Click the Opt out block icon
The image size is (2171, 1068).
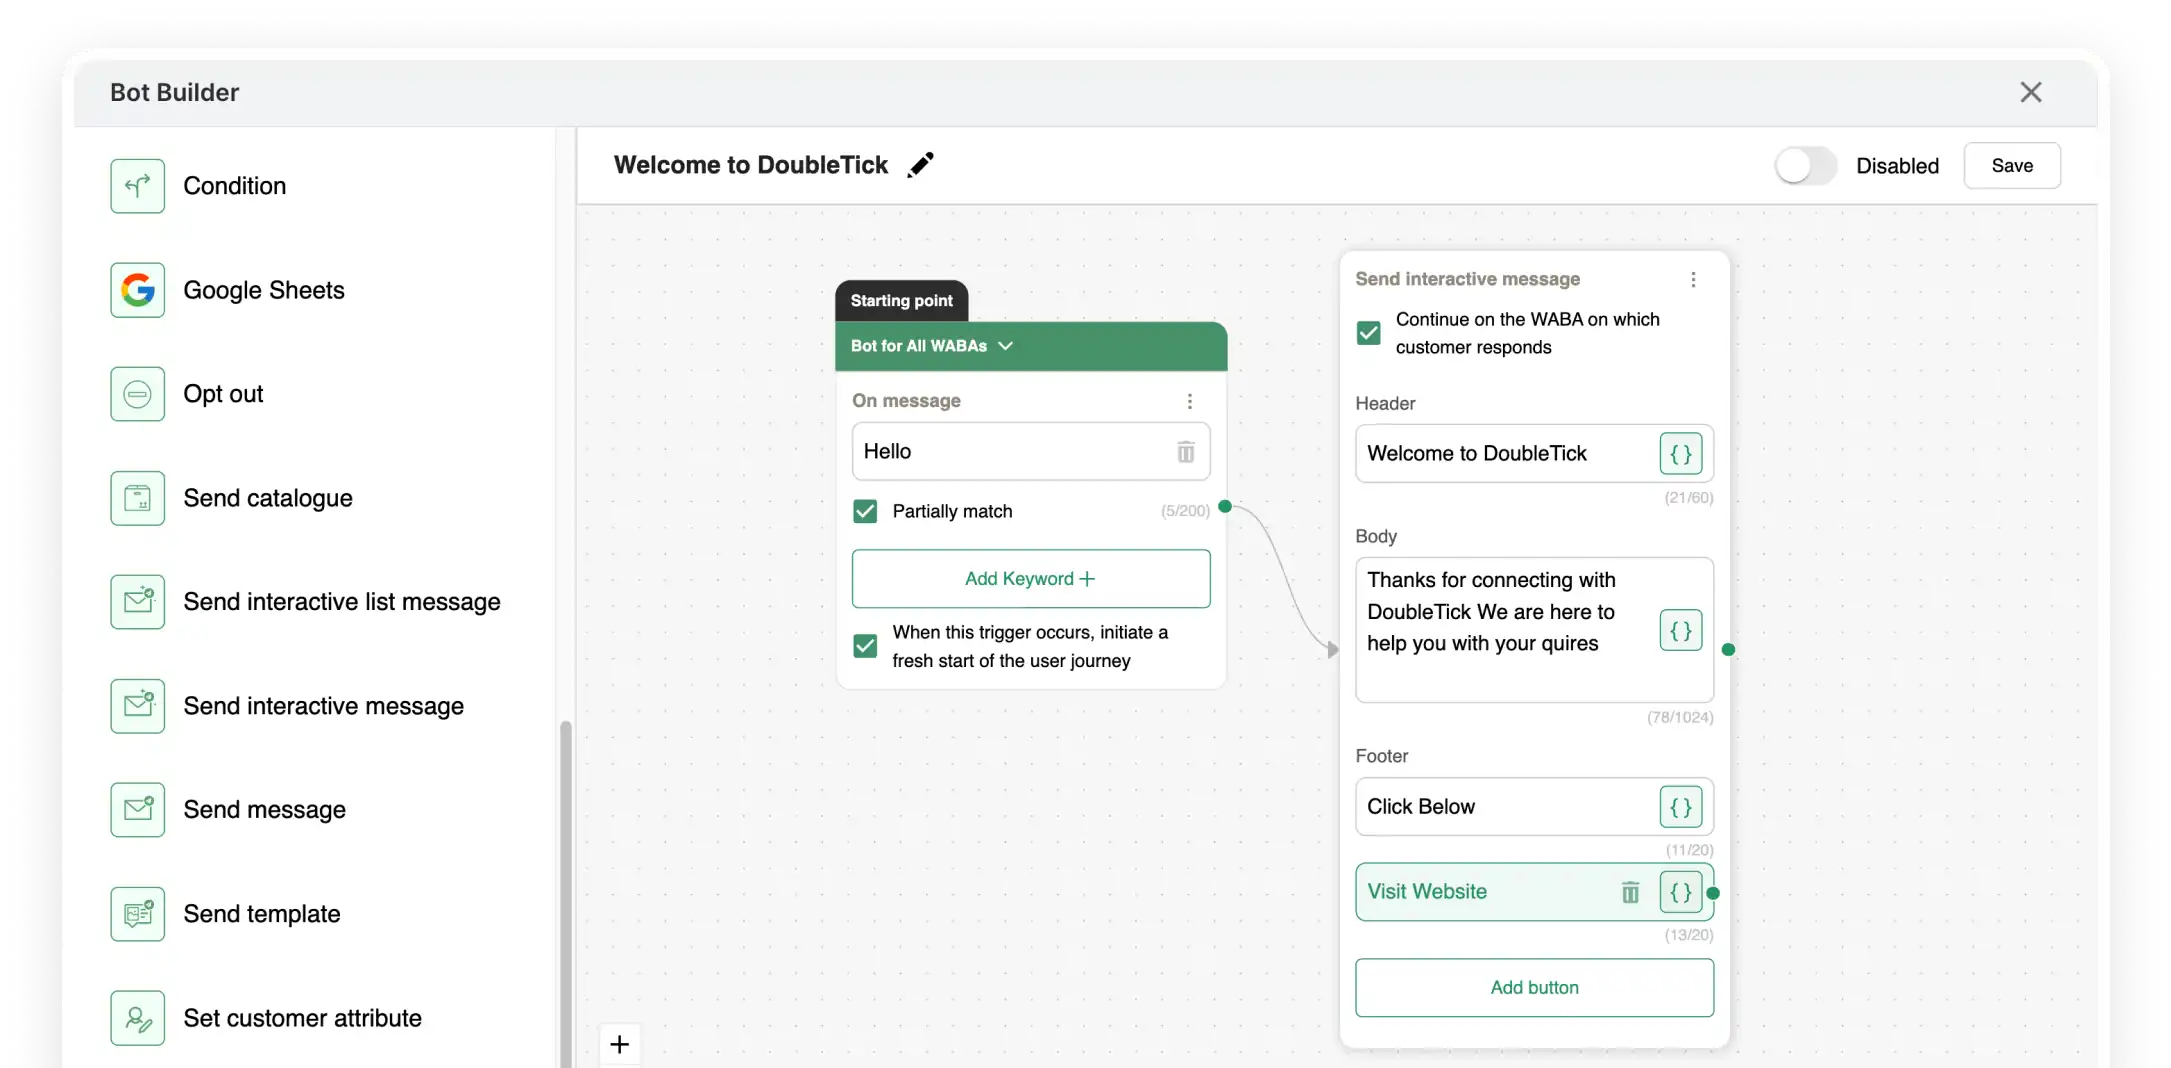point(138,394)
